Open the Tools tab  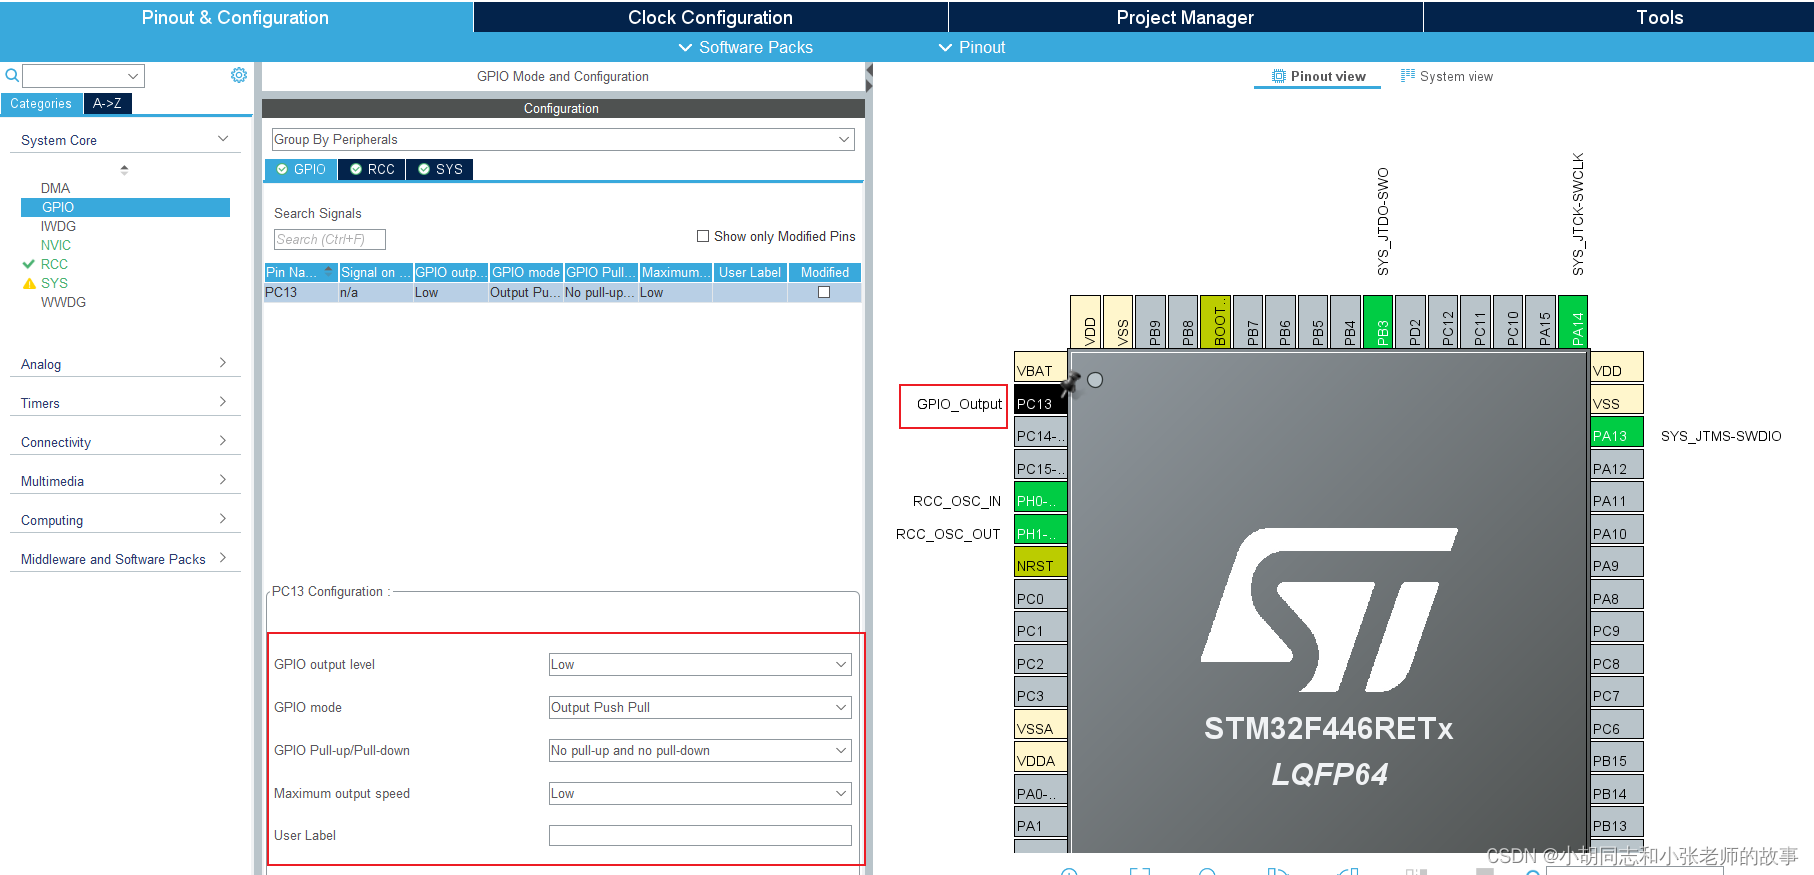[x=1619, y=17]
